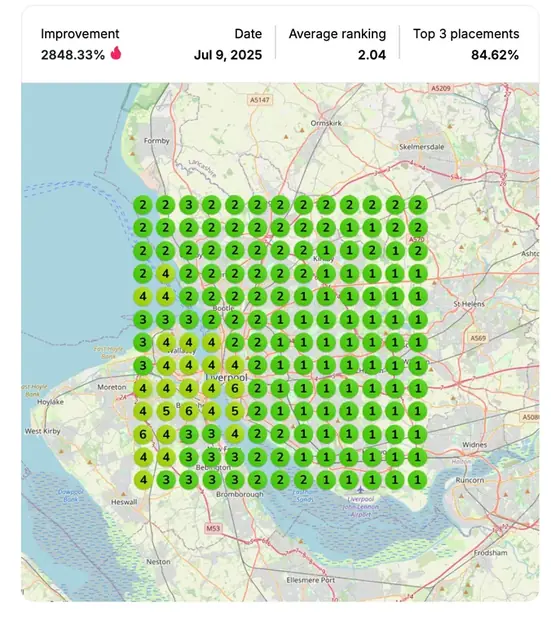Click the St Helens label on the map
This screenshot has width=551, height=620.
(469, 304)
